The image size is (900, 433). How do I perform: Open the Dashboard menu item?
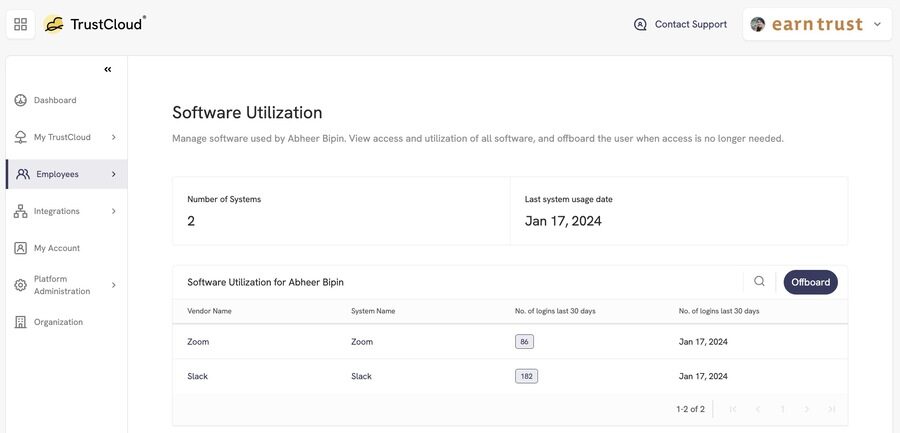[67, 100]
